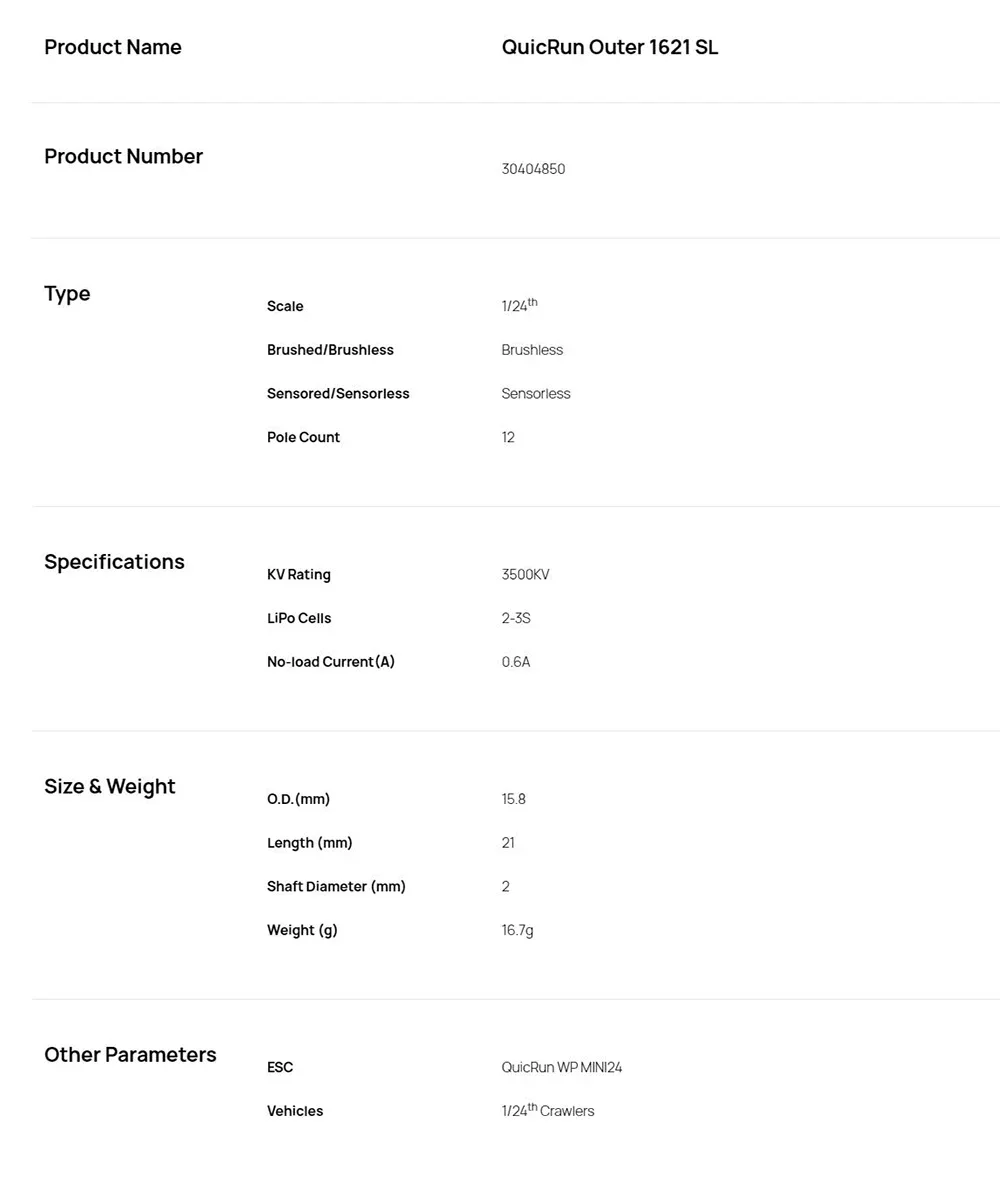Click the Pole Count label
Image resolution: width=1000 pixels, height=1178 pixels.
pos(303,437)
